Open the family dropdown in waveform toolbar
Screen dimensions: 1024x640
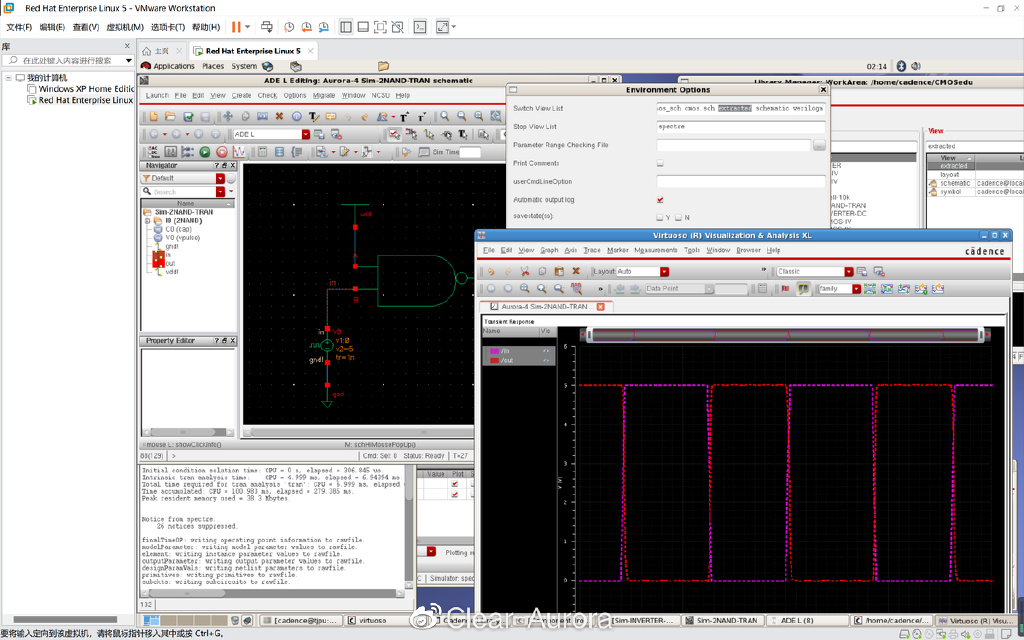click(855, 289)
